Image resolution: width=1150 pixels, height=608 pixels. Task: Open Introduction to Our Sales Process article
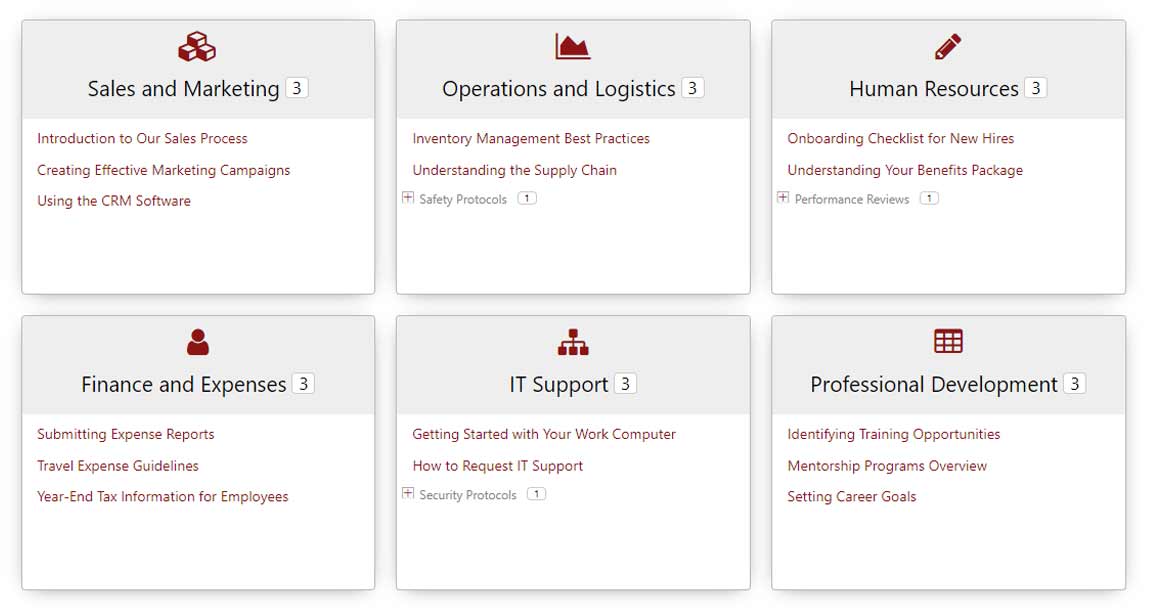142,139
